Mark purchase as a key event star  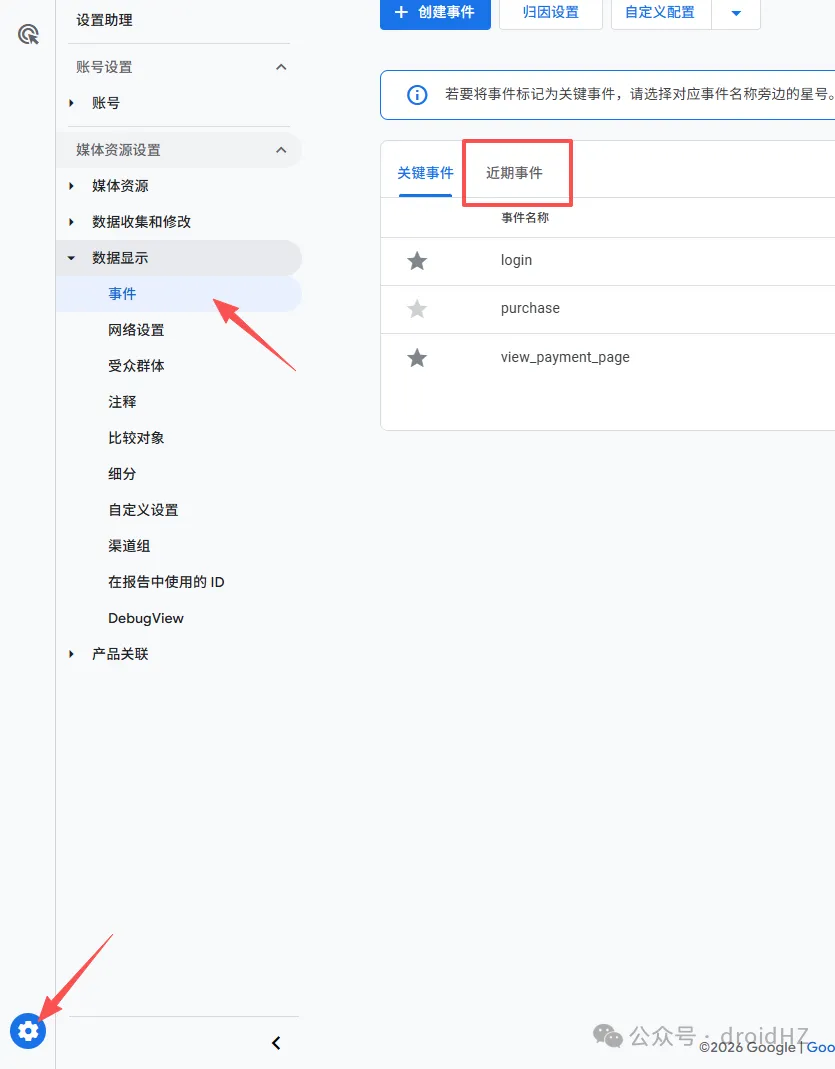[417, 308]
